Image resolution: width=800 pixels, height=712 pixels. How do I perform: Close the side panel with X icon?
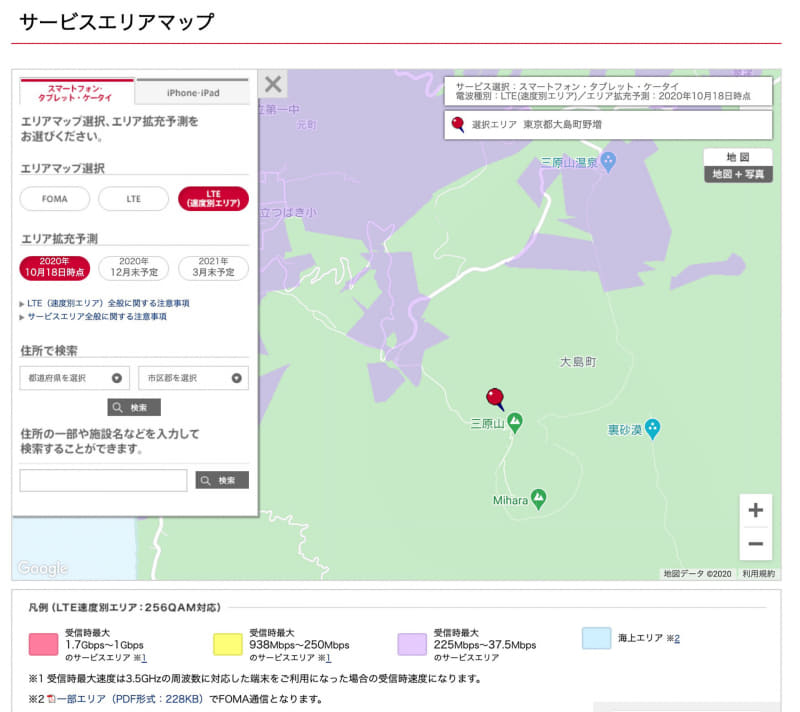pos(273,84)
